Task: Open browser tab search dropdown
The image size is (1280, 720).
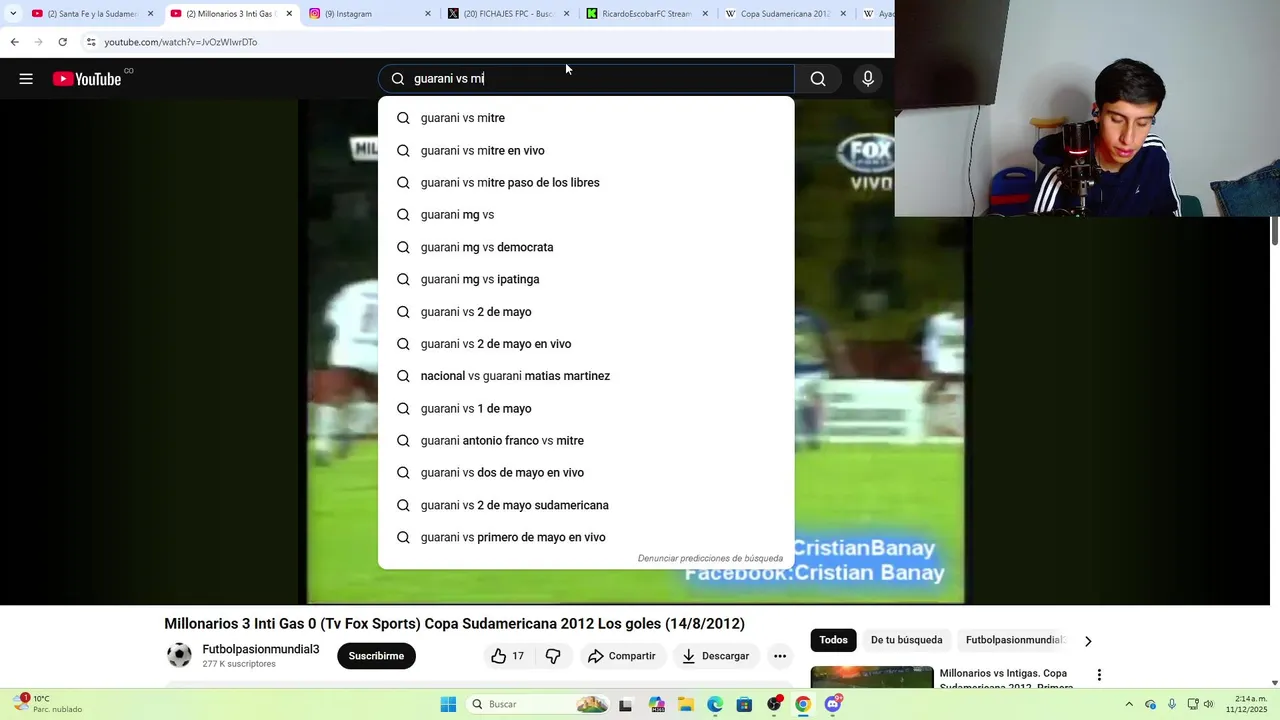Action: (x=13, y=14)
